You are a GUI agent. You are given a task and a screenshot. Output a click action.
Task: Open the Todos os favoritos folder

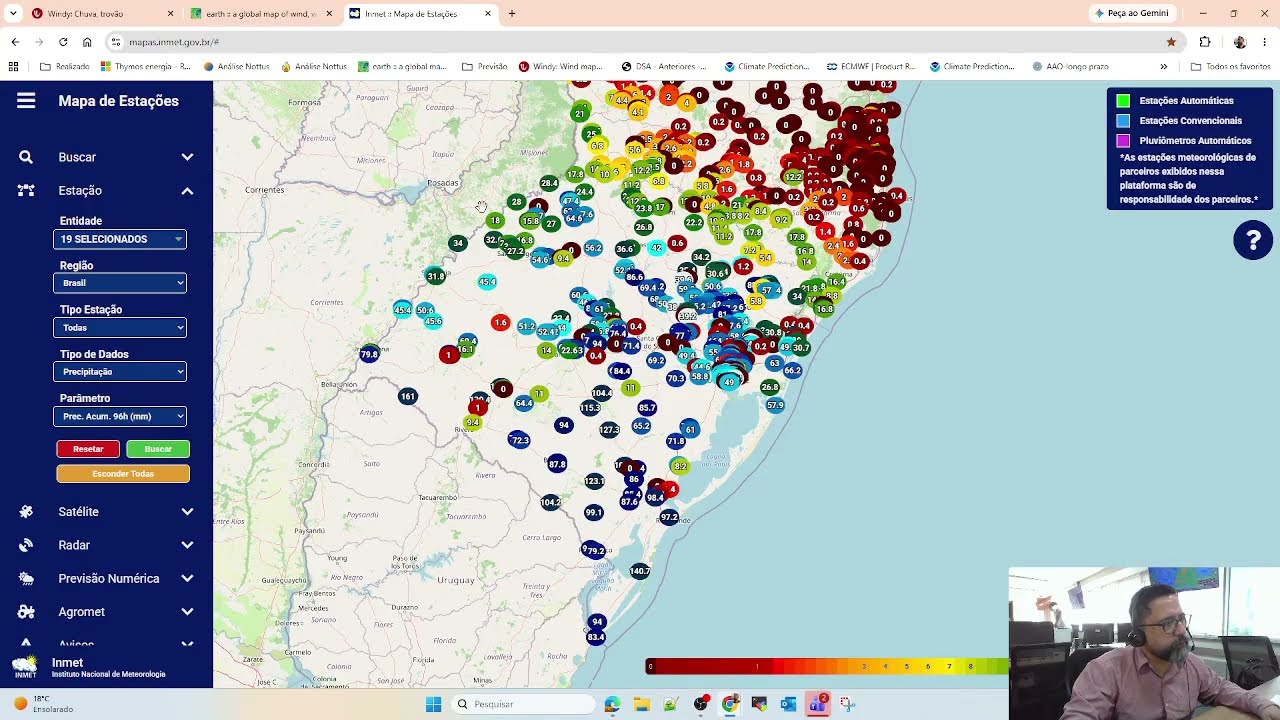point(1230,66)
